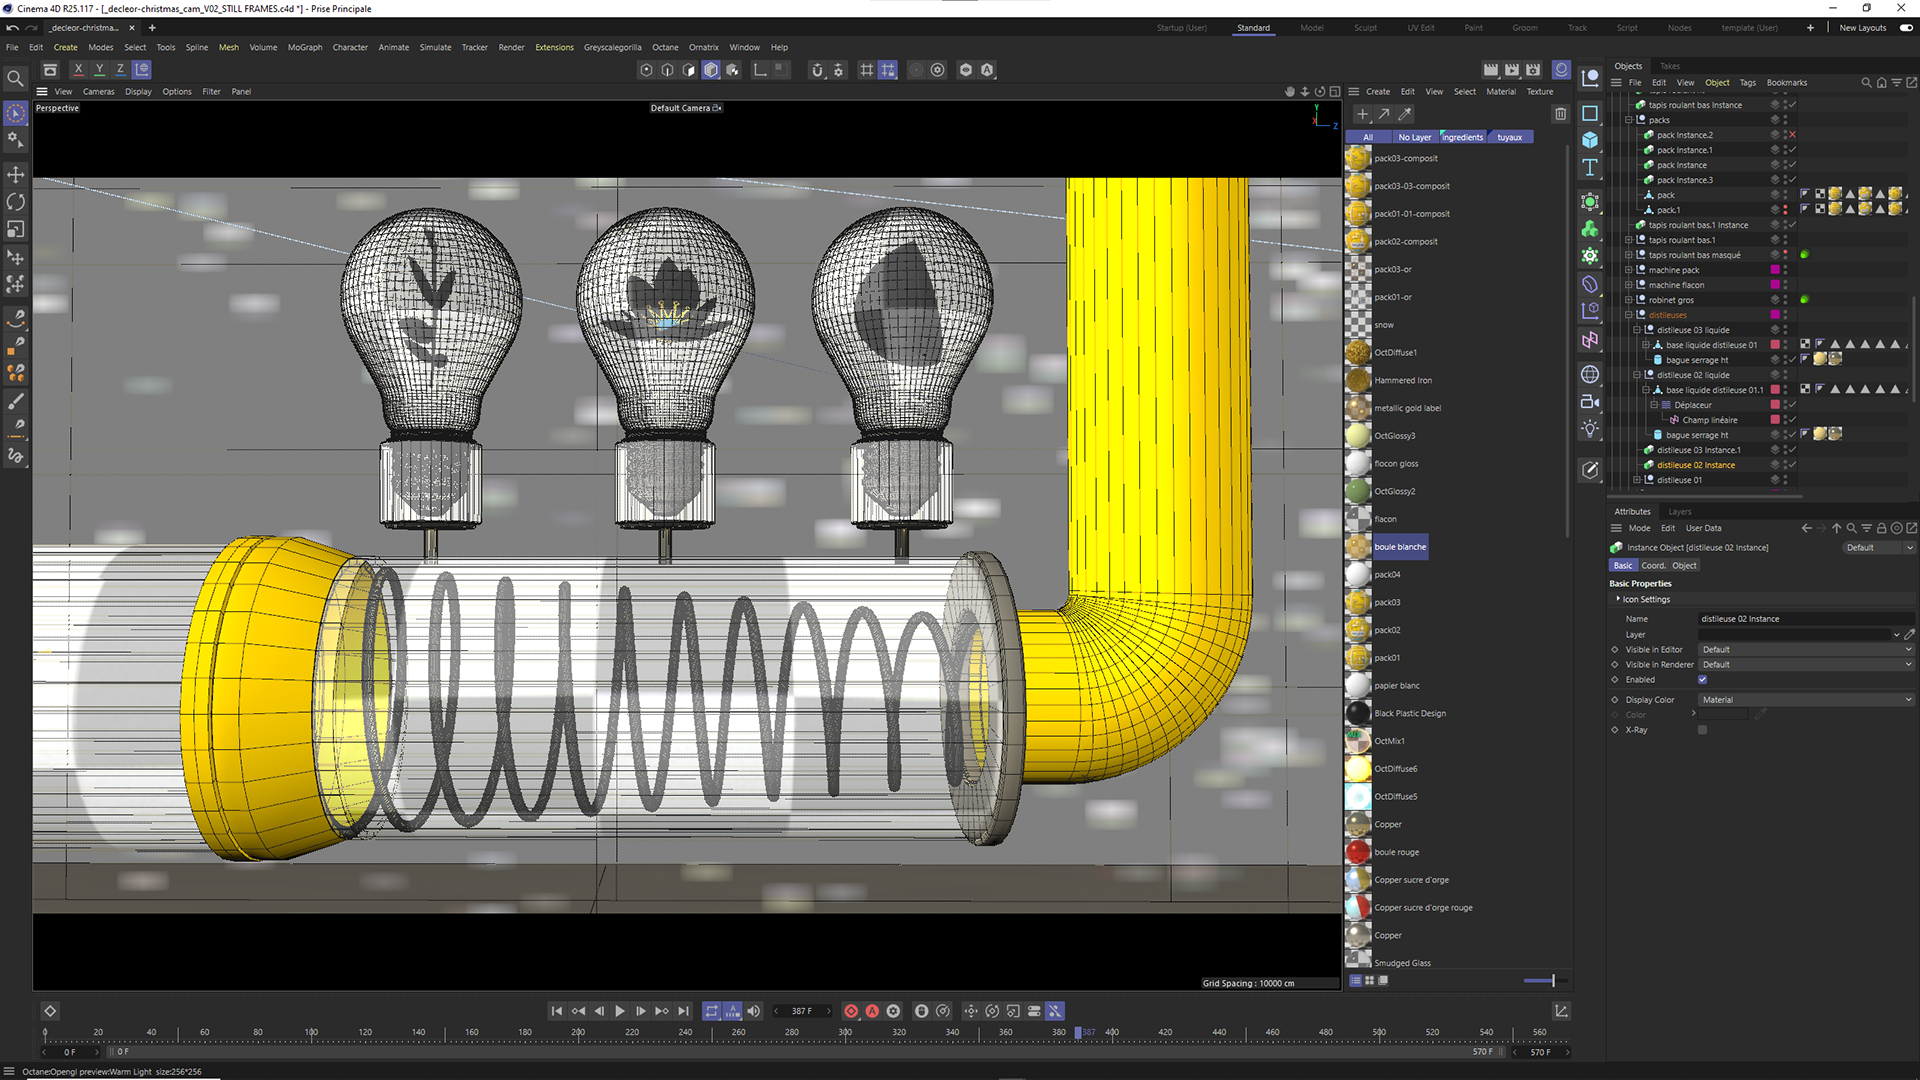
Task: Switch to the ingredients material layer tab
Action: [1463, 137]
